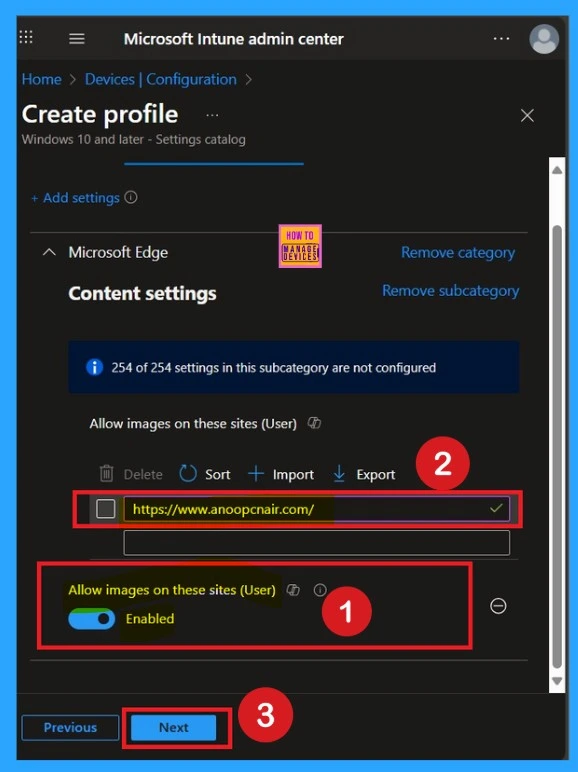Click the Sort button
The height and width of the screenshot is (772, 578).
205,474
